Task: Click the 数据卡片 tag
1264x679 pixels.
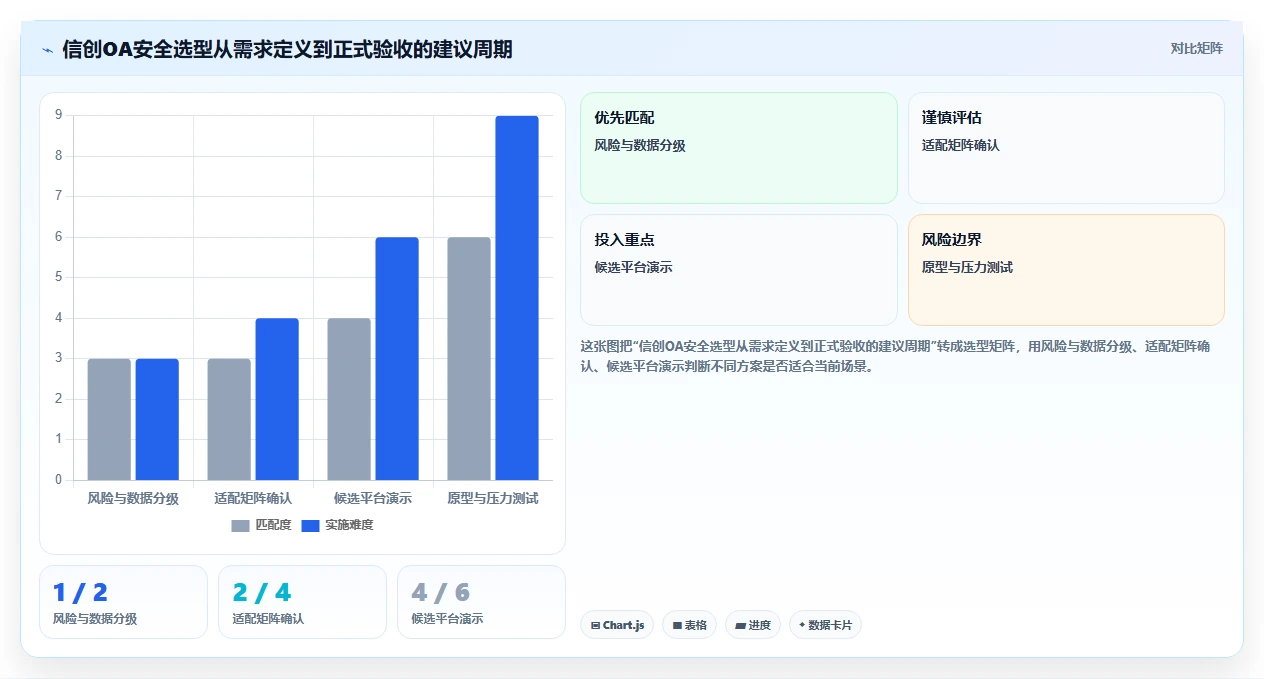Action: click(x=825, y=625)
